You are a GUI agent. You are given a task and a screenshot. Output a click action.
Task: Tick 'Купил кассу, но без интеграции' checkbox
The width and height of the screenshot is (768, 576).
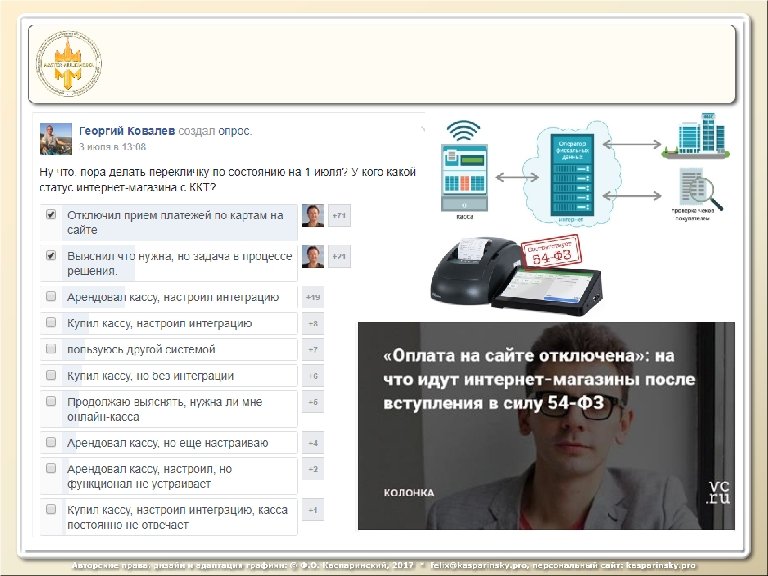(x=51, y=375)
